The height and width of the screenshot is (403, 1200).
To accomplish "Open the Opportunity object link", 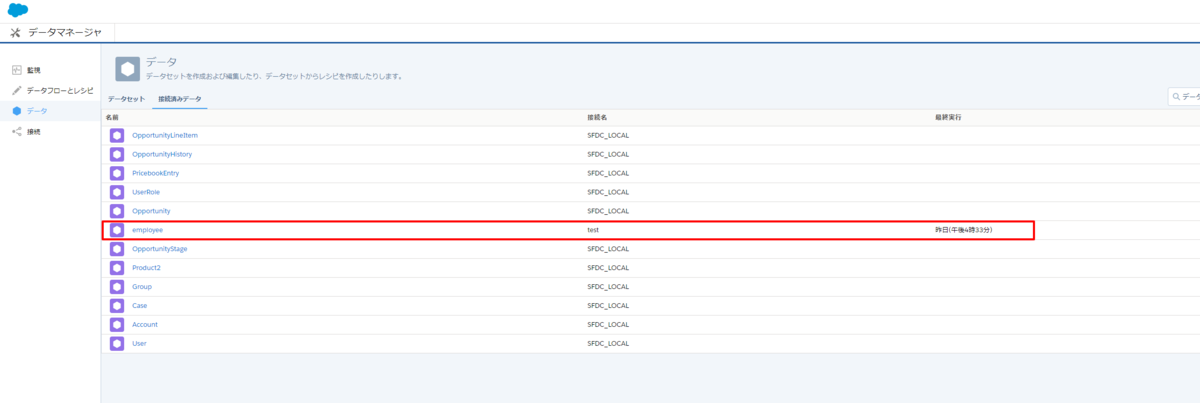I will [151, 211].
